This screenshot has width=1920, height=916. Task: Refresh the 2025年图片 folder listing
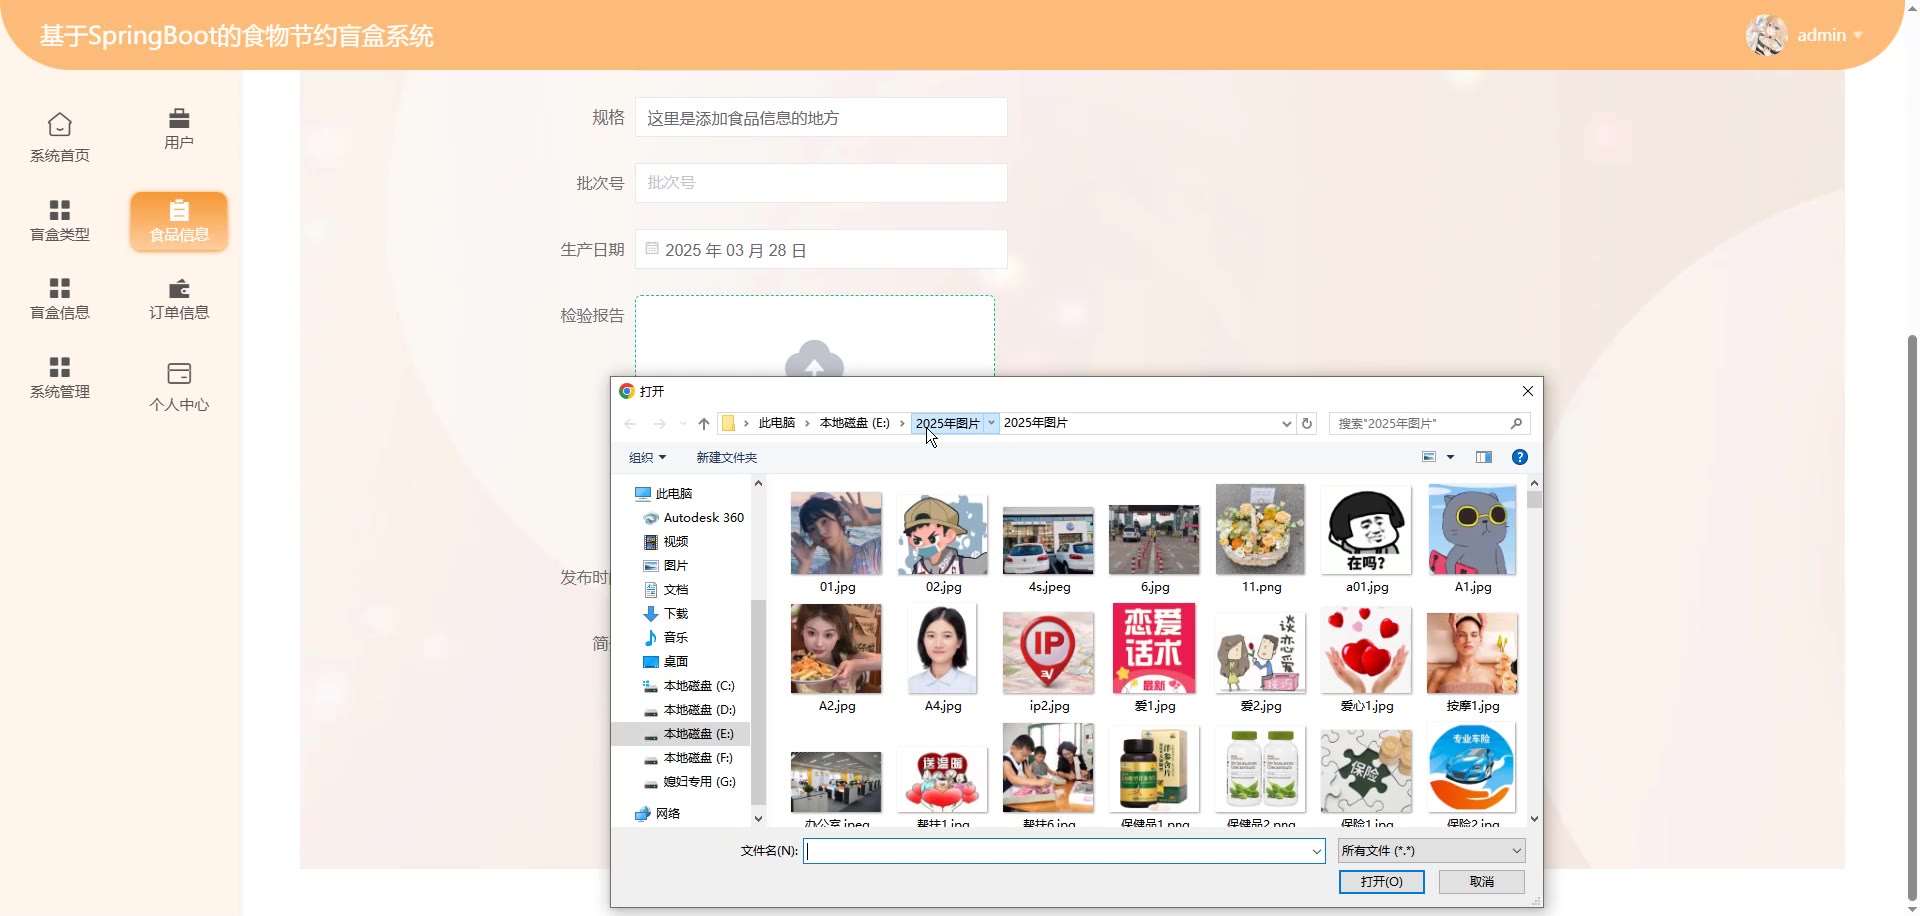pyautogui.click(x=1307, y=424)
